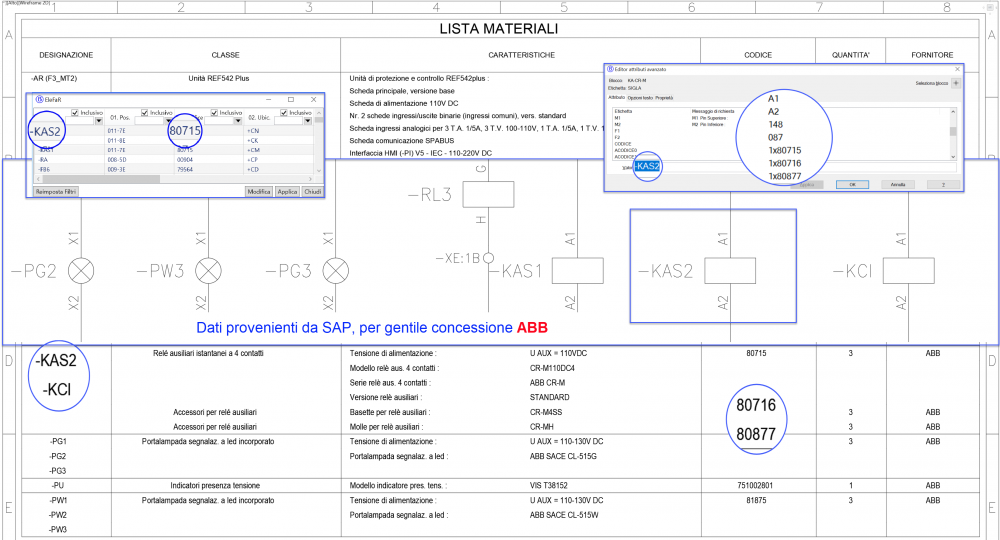1000x540 pixels.
Task: Click the Applica button in ElefaR
Action: coord(288,192)
